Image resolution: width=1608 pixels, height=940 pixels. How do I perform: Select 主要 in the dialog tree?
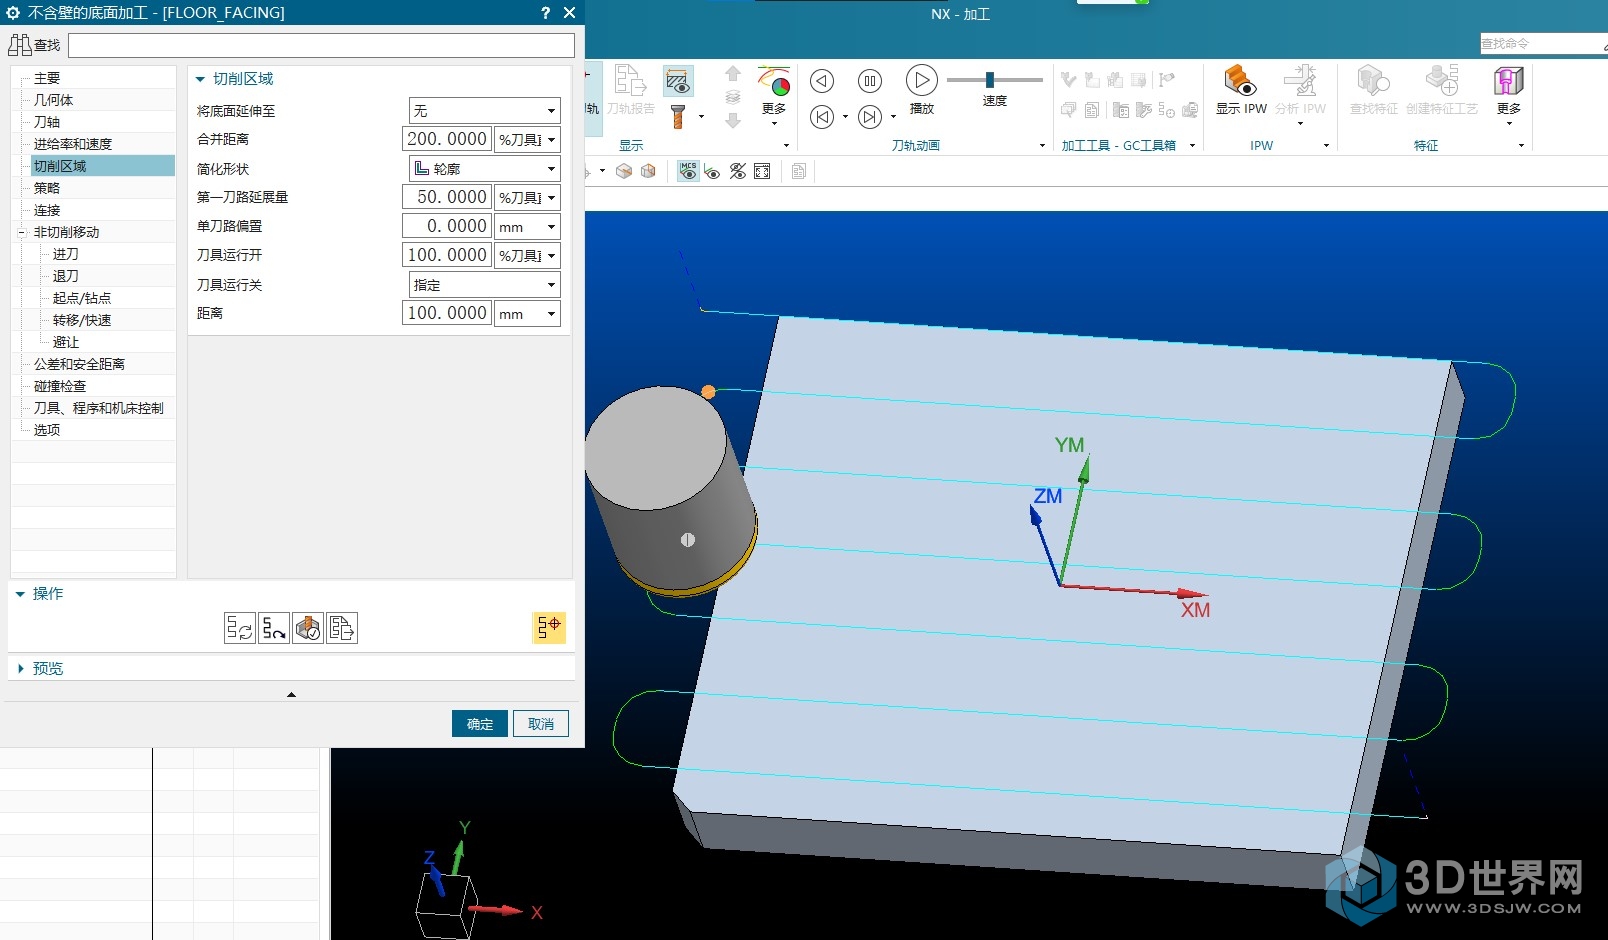[x=47, y=78]
